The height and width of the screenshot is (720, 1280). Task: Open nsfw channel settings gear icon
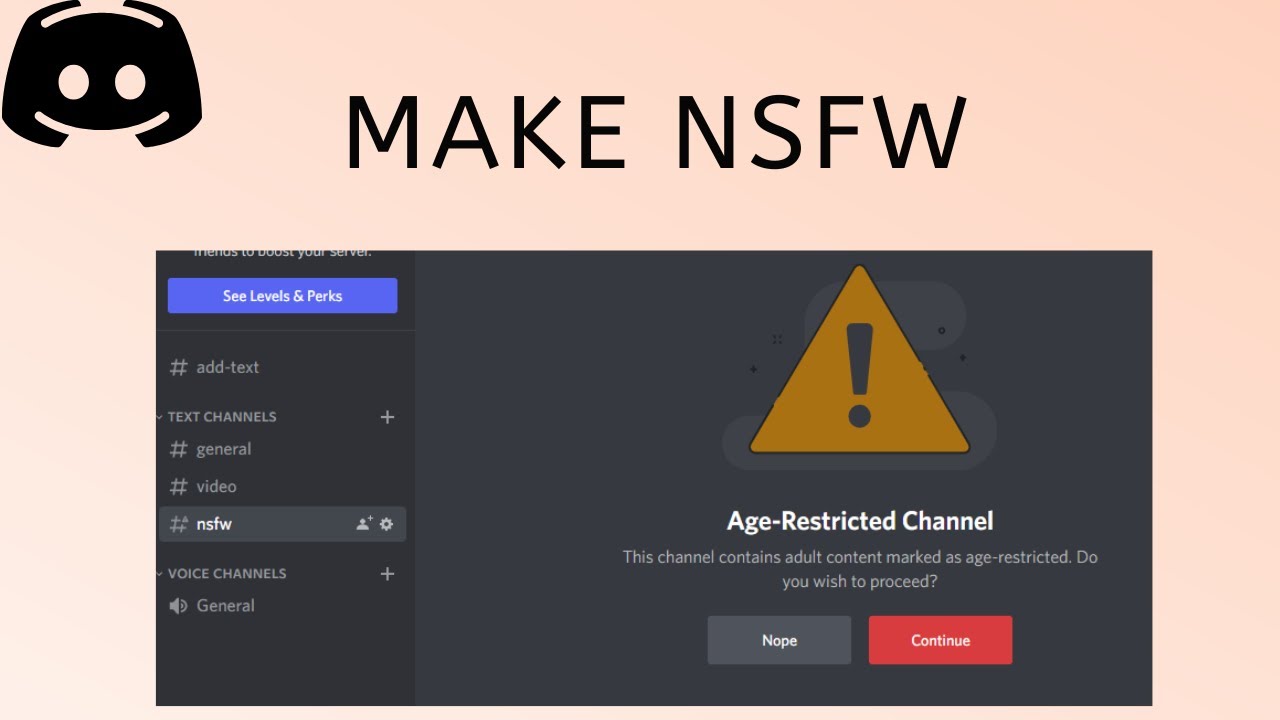click(387, 524)
